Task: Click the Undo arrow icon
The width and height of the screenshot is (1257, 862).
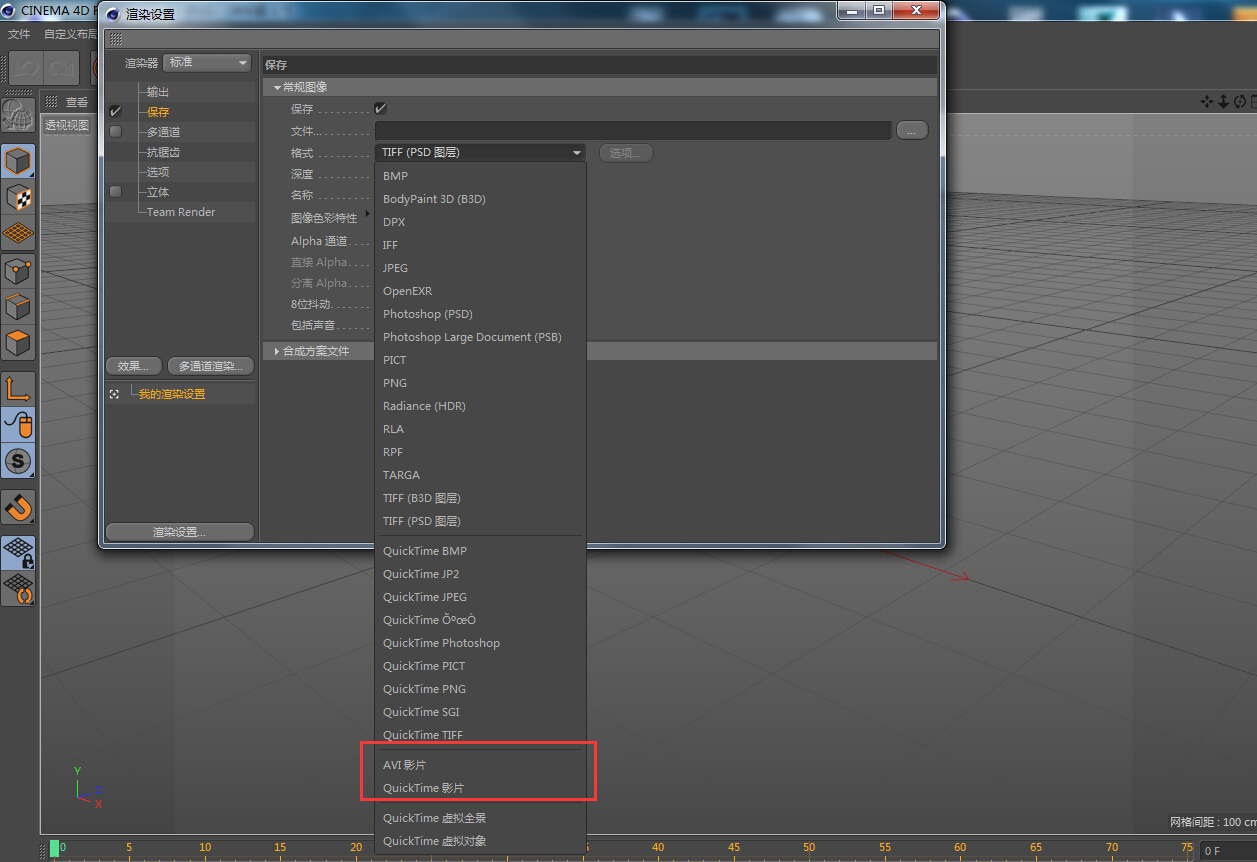Action: 26,68
